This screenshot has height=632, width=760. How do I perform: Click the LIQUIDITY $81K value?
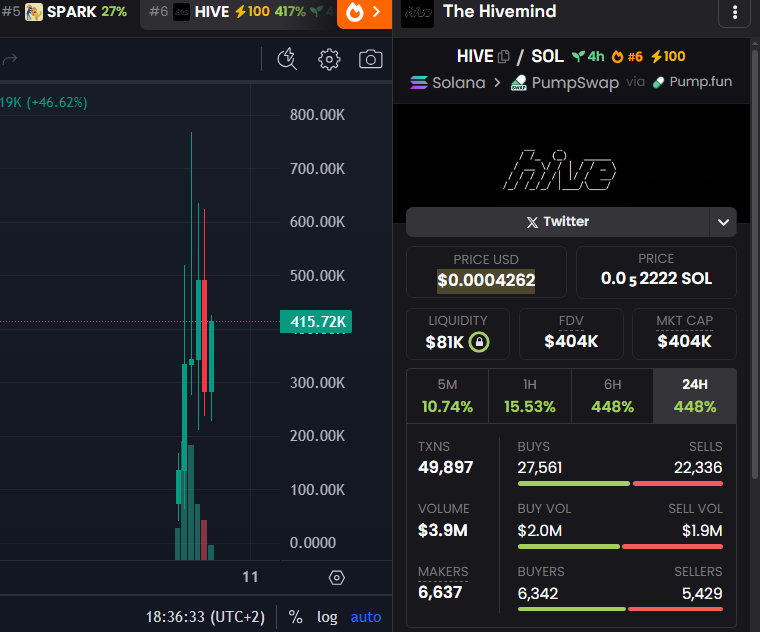pyautogui.click(x=444, y=342)
